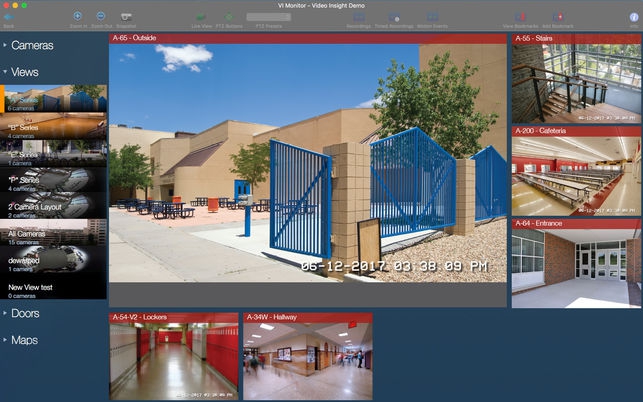Screen dimensions: 643x402
Task: Expand the Maps section
Action: 5,340
